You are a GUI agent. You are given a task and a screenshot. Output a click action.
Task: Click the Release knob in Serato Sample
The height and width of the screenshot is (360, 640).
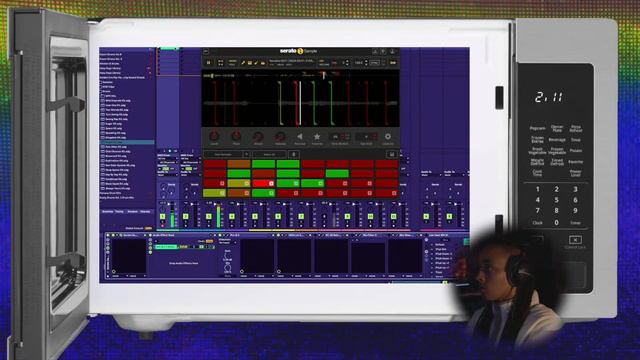click(x=280, y=137)
